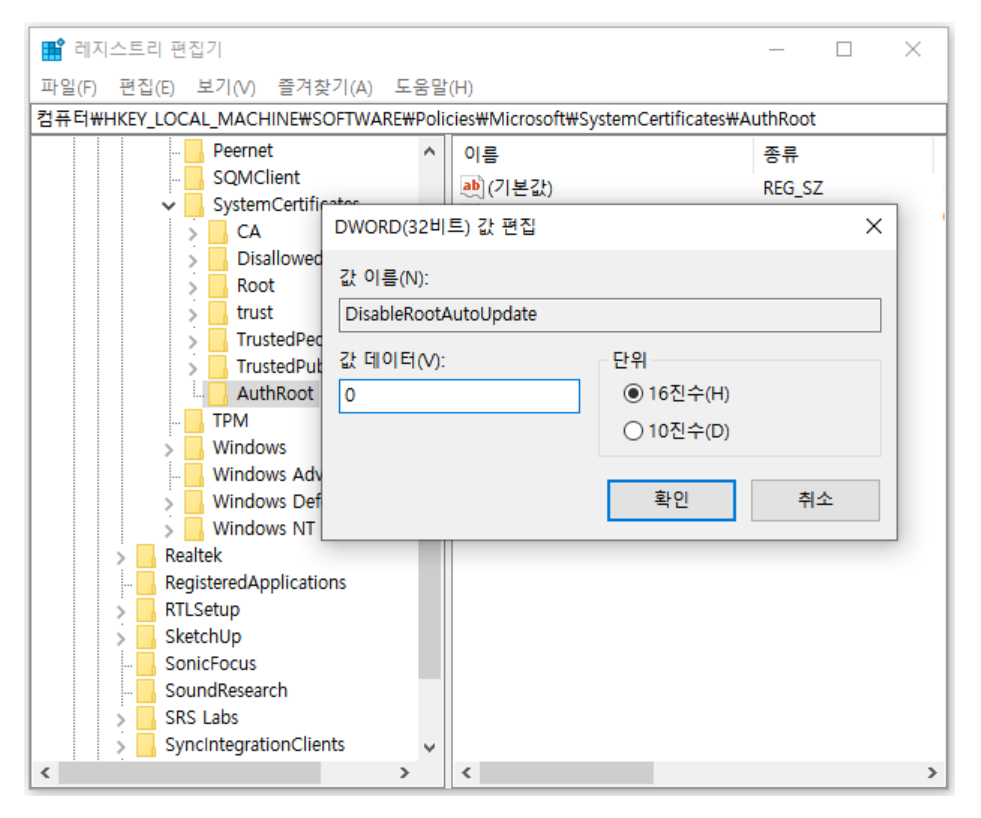This screenshot has width=981, height=818.
Task: Click the registry path address bar
Action: tap(488, 119)
